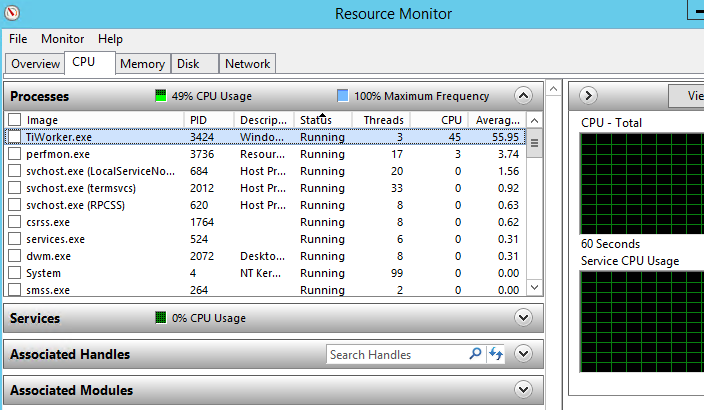
Task: Expand the Services section chevron
Action: coord(523,317)
